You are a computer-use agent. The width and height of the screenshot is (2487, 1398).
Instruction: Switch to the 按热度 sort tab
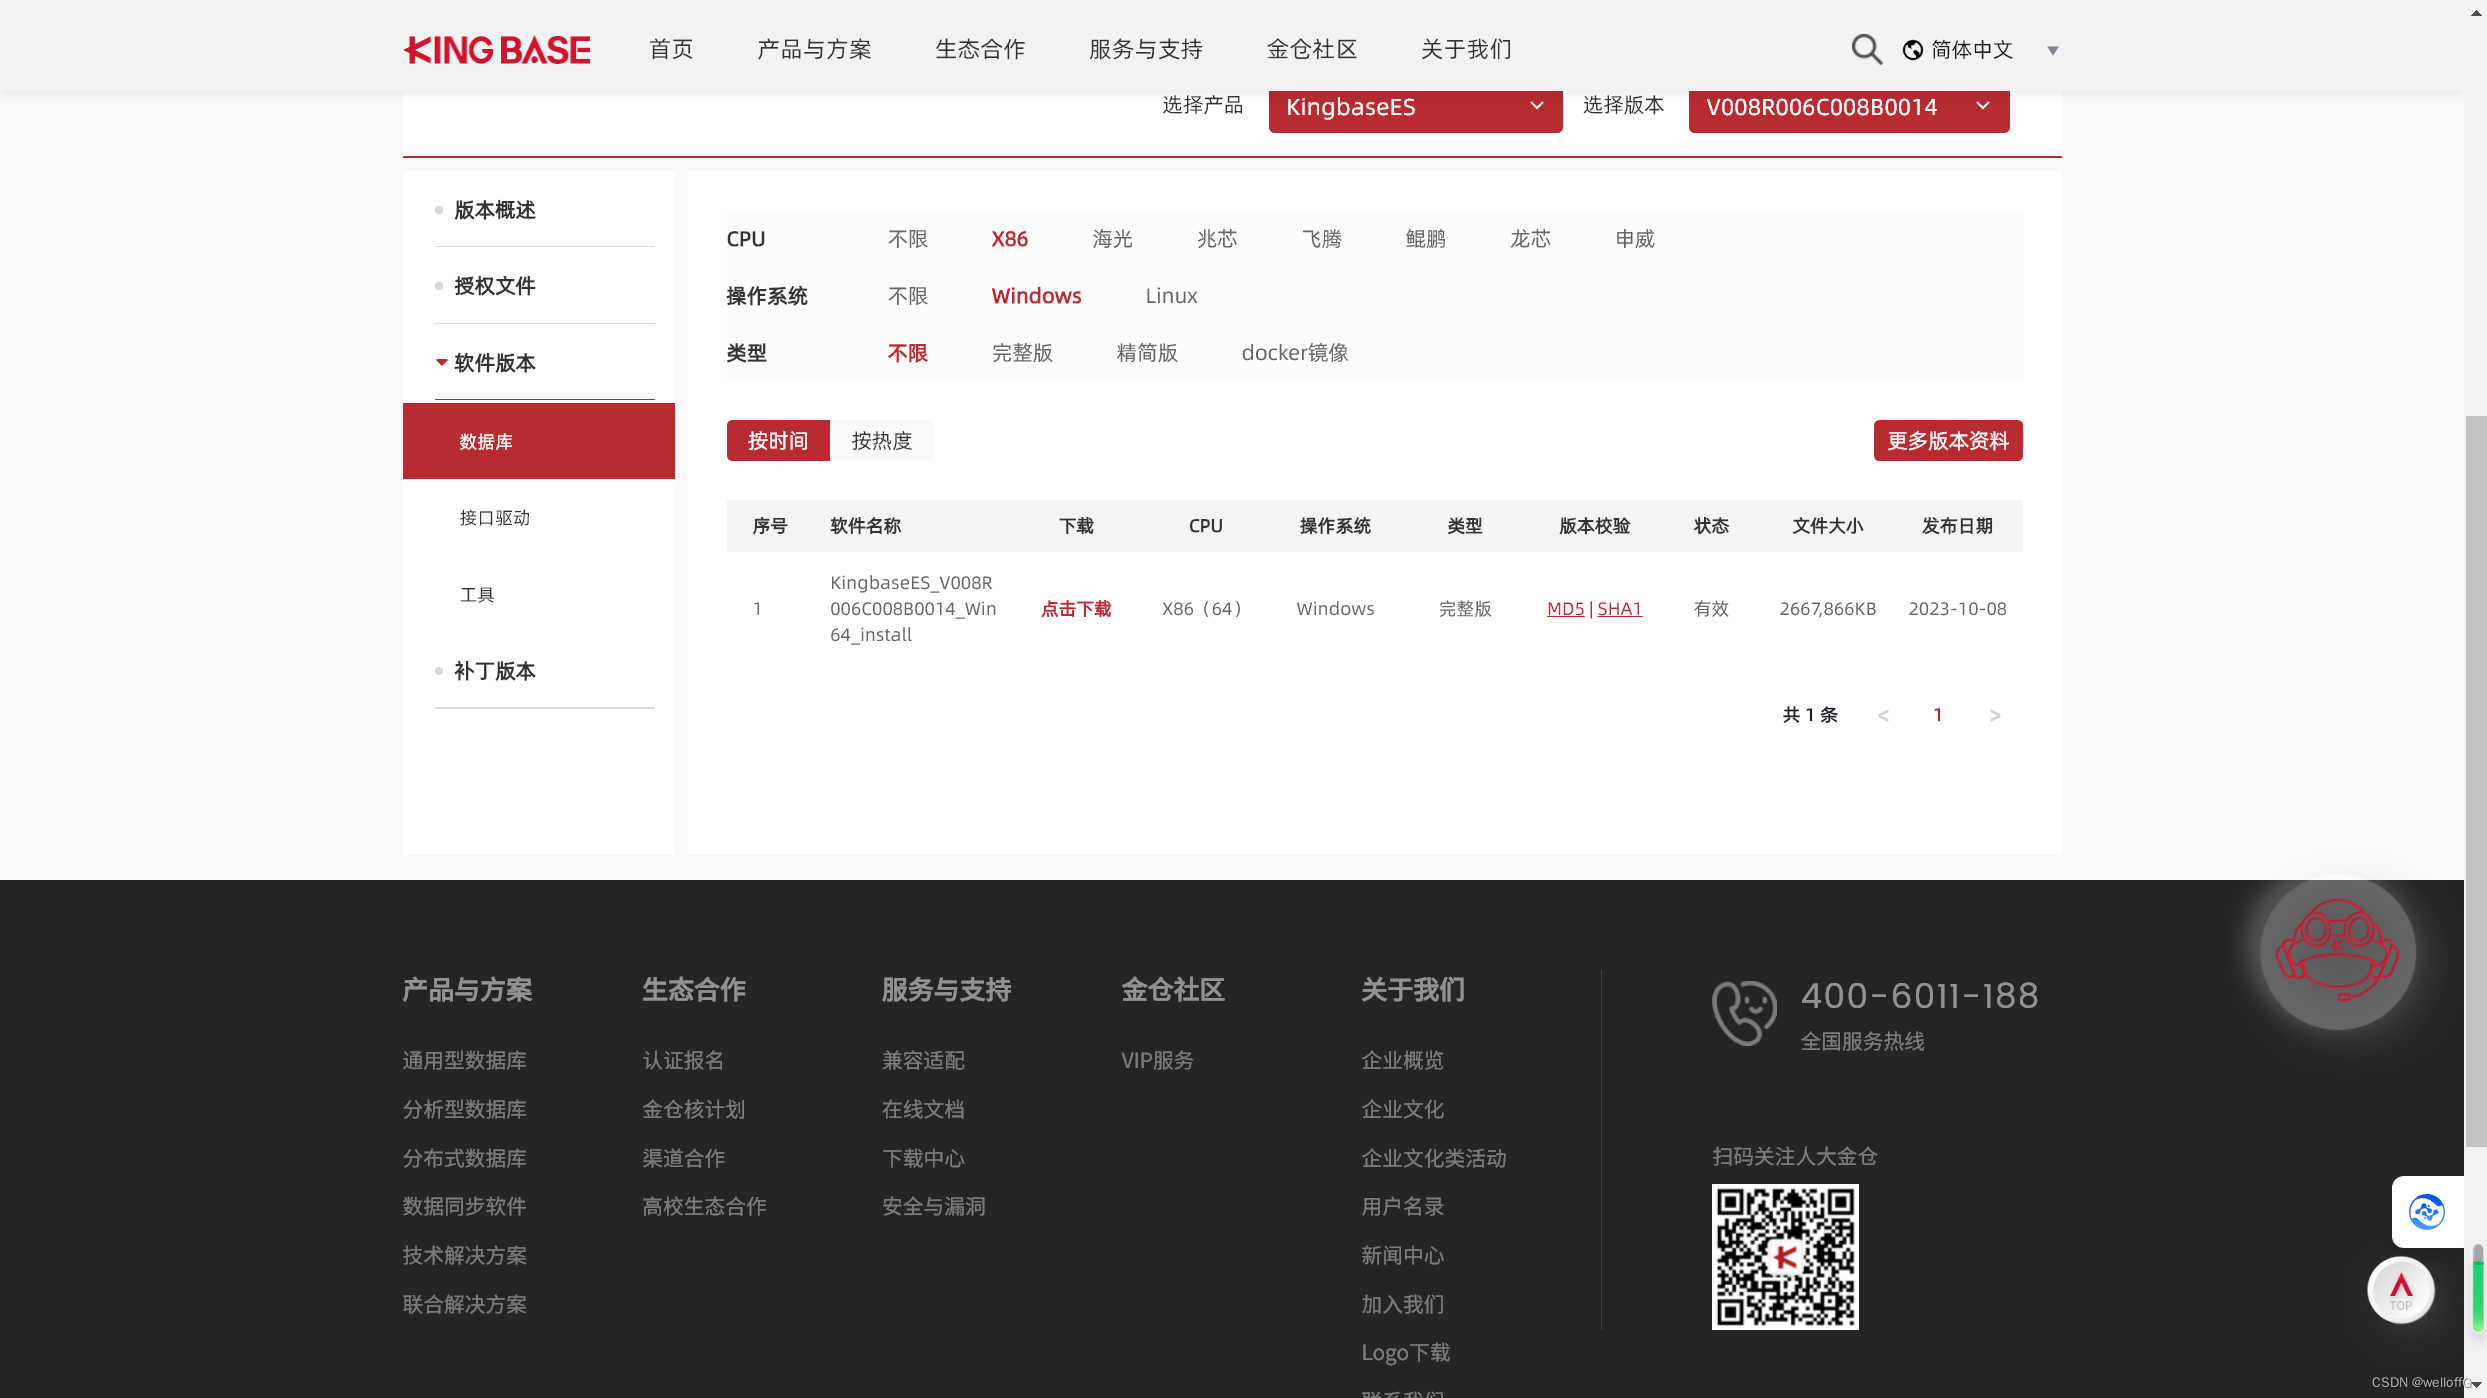pos(881,441)
